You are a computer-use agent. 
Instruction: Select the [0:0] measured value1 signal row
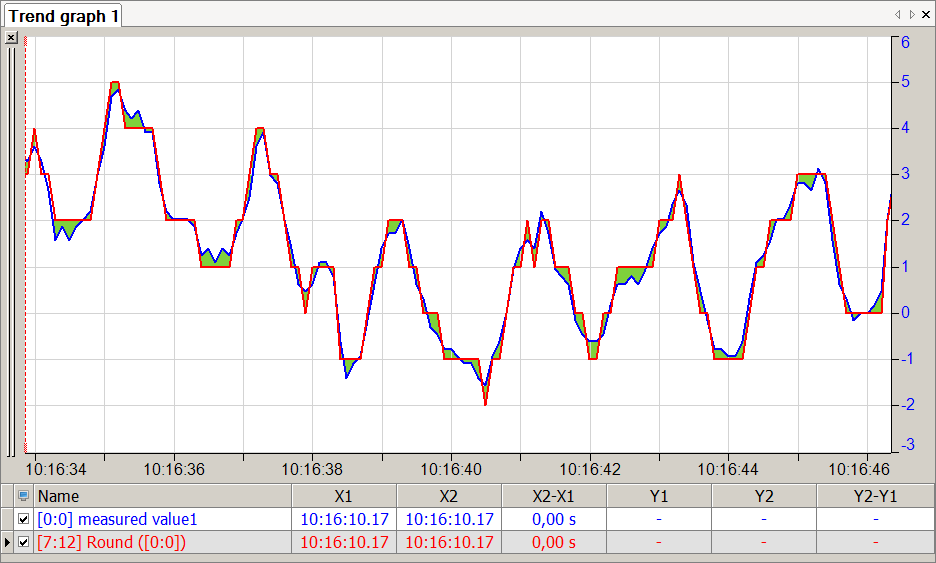118,519
